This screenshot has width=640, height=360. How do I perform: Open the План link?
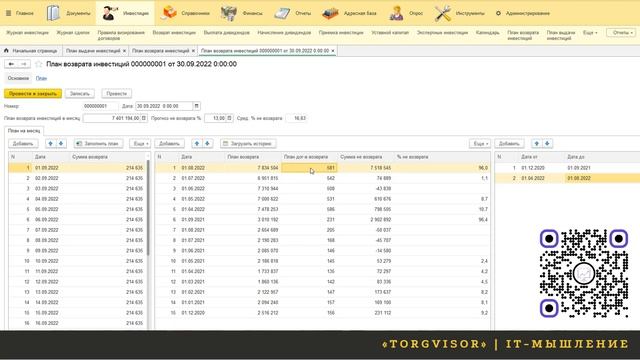[41, 78]
